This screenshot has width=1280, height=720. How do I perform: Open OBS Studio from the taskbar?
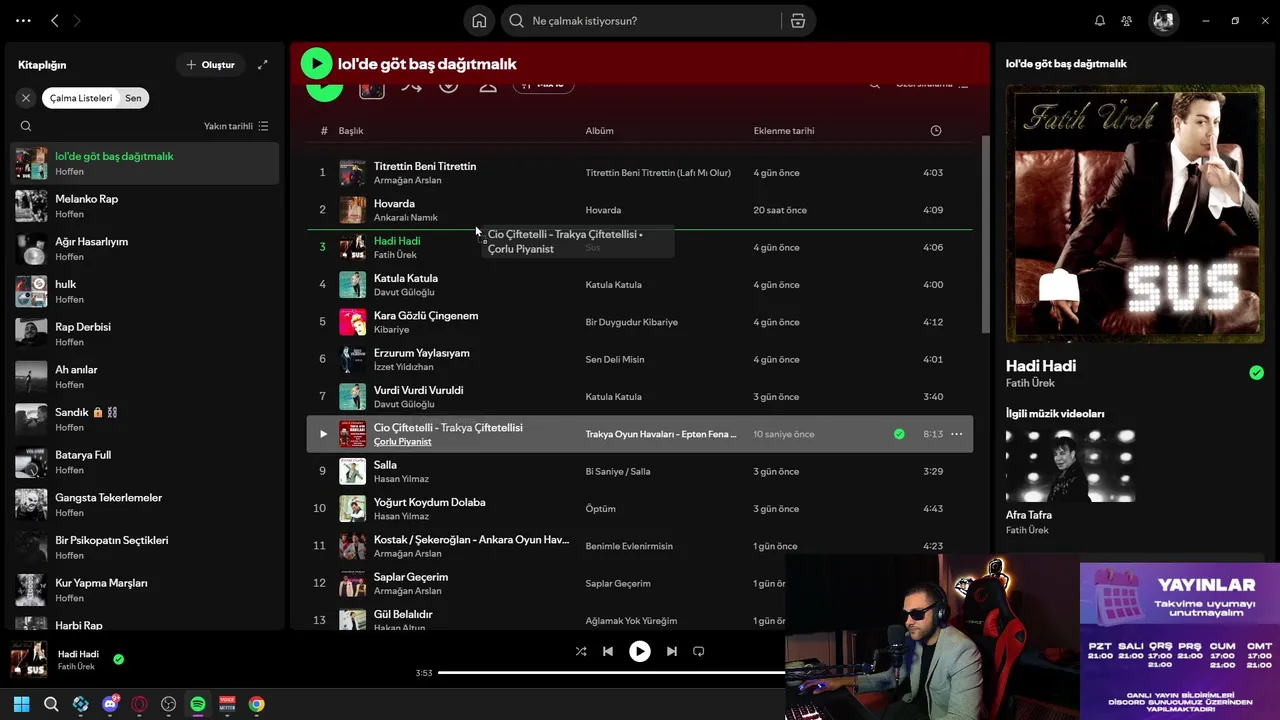[168, 704]
